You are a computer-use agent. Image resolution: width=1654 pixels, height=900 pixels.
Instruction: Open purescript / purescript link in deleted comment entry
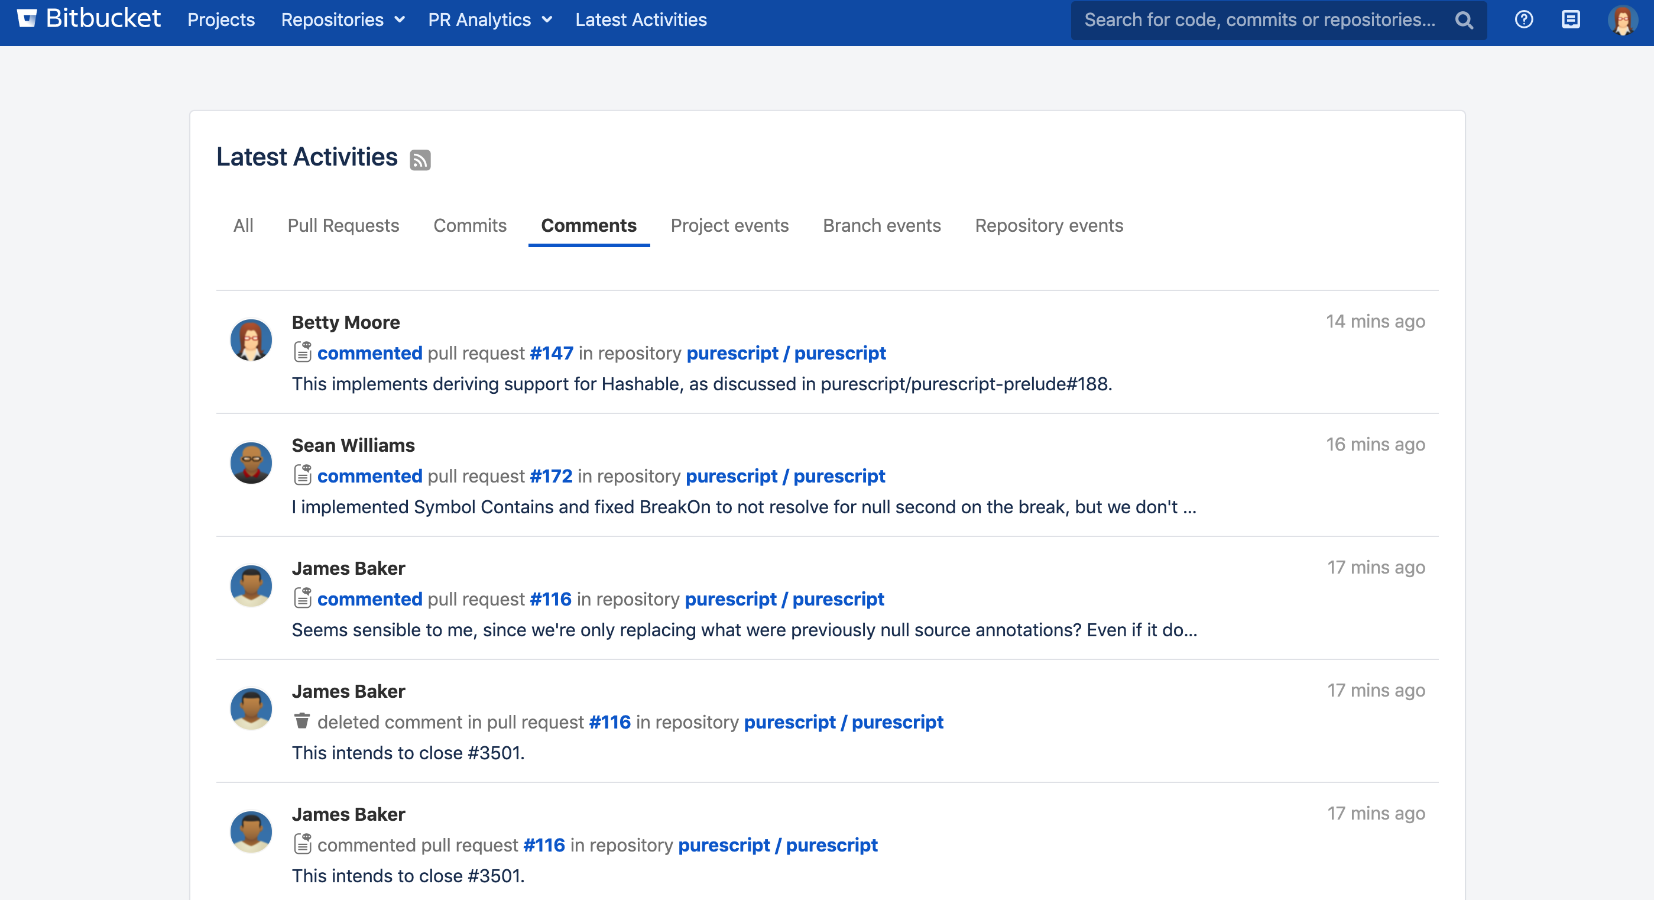(843, 722)
